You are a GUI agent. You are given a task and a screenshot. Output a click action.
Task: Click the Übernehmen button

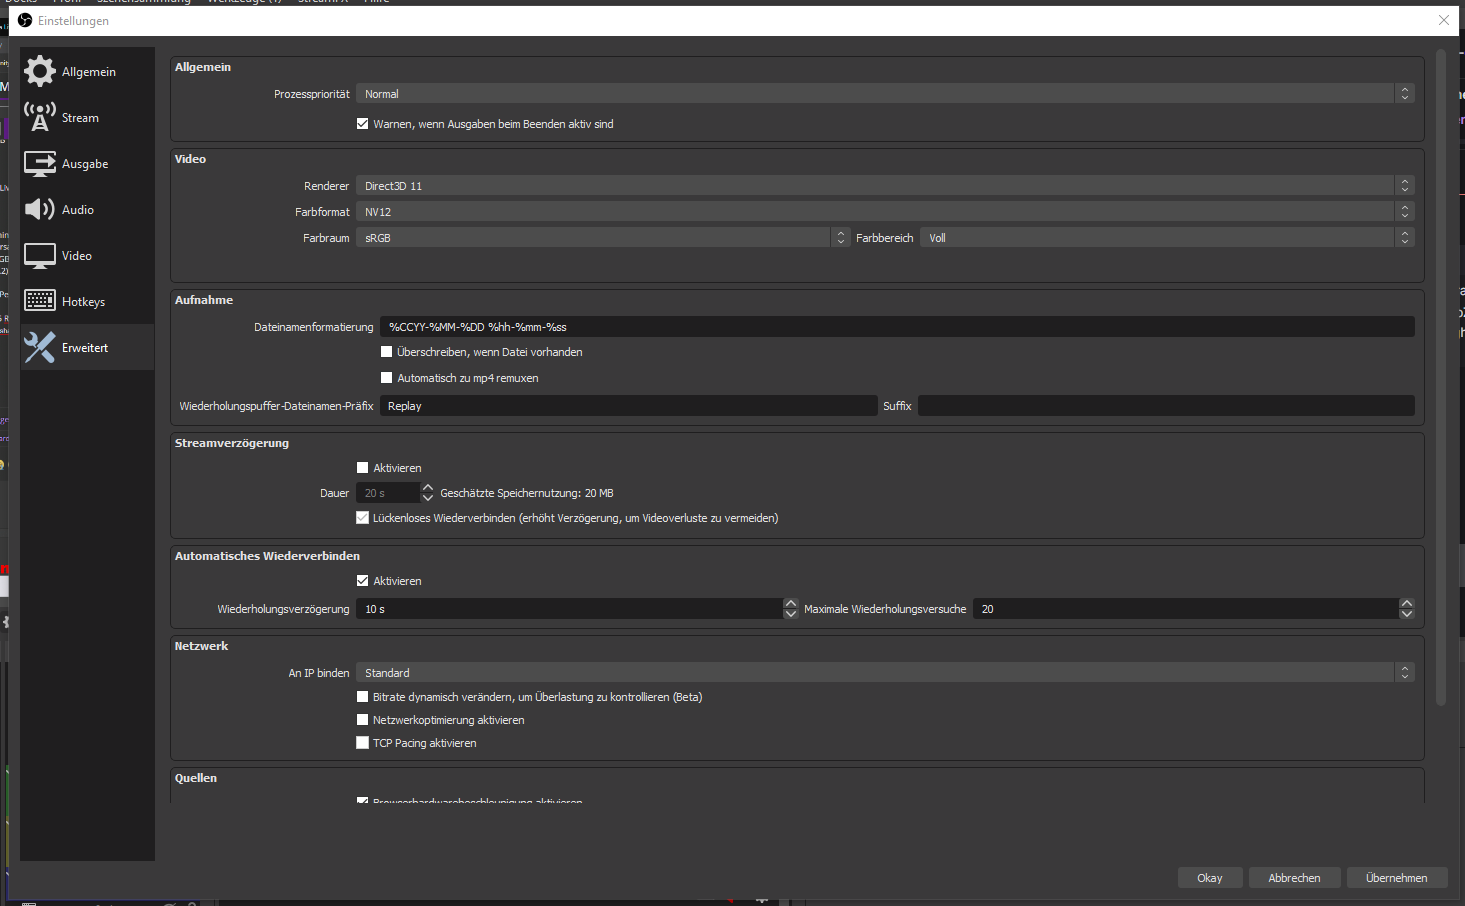1396,878
